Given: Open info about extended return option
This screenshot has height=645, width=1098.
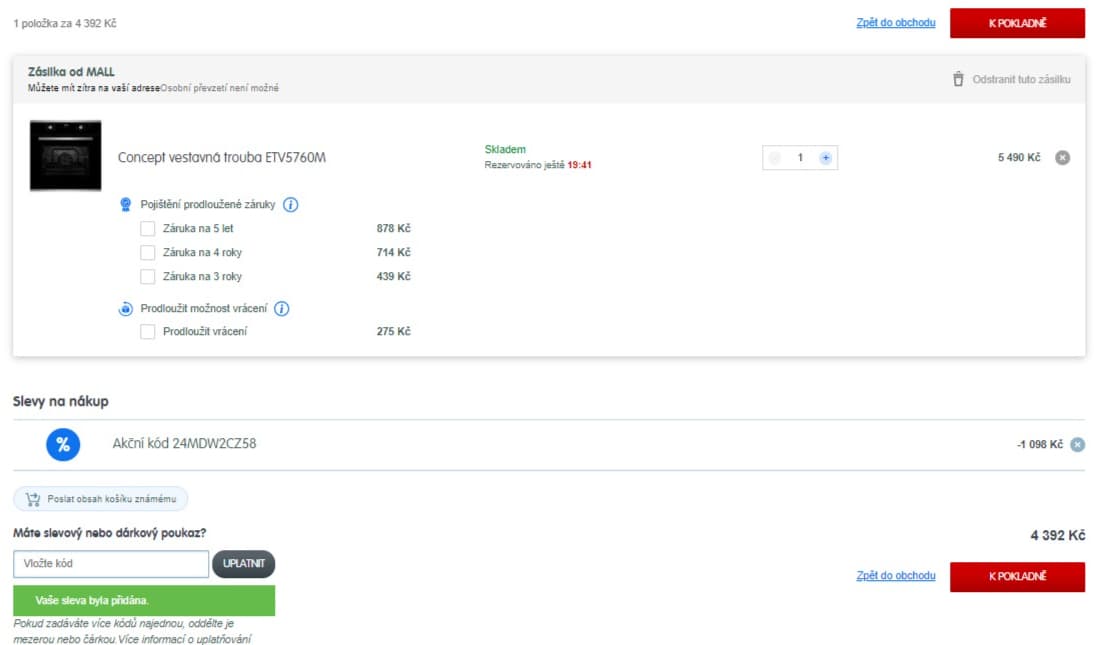Looking at the screenshot, I should [282, 308].
